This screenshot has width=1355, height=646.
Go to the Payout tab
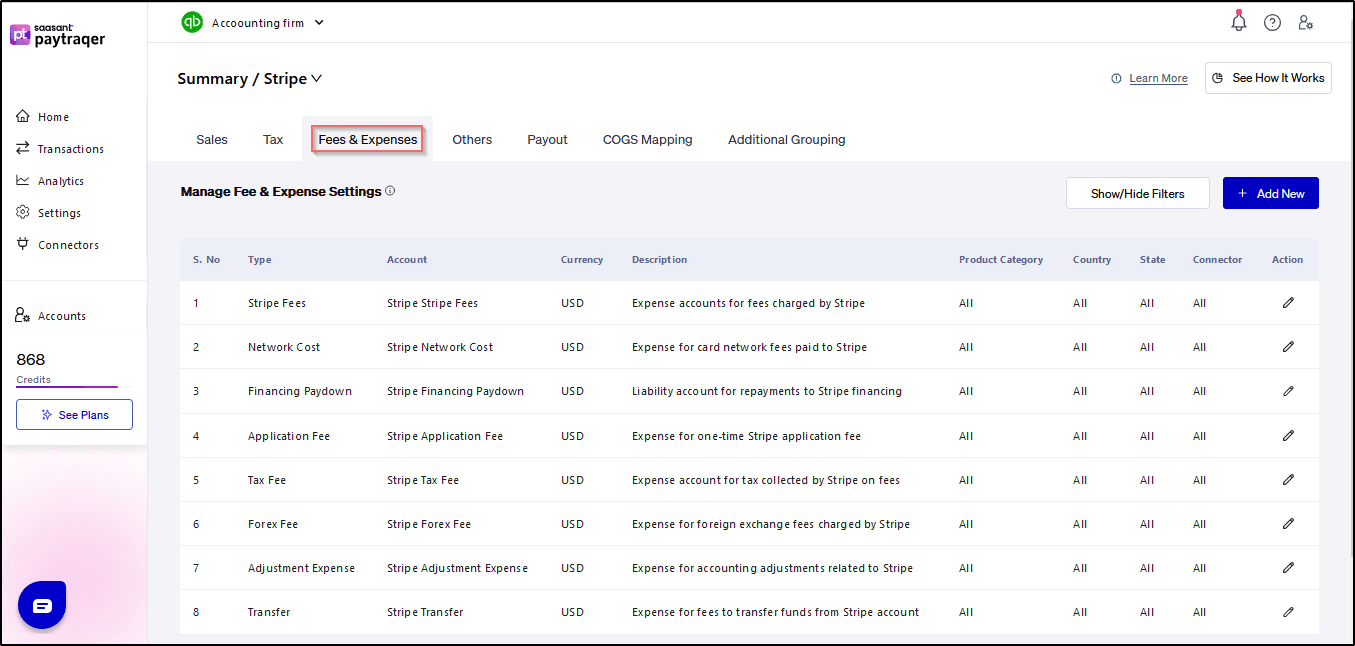(x=548, y=140)
